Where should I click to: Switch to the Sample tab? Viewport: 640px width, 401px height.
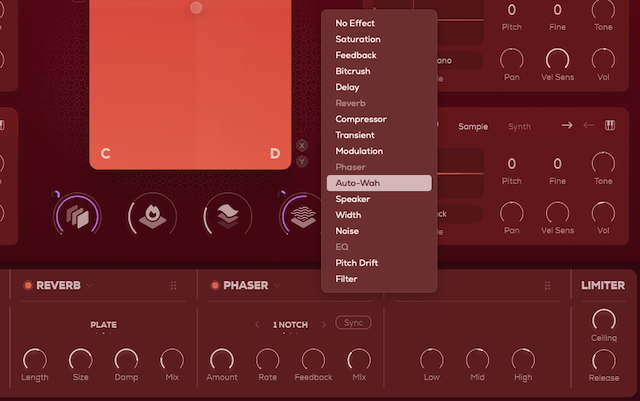(x=473, y=126)
